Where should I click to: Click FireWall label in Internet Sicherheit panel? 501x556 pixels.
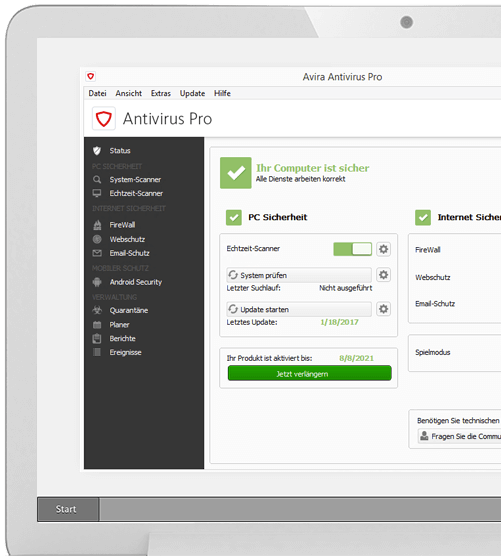click(428, 250)
